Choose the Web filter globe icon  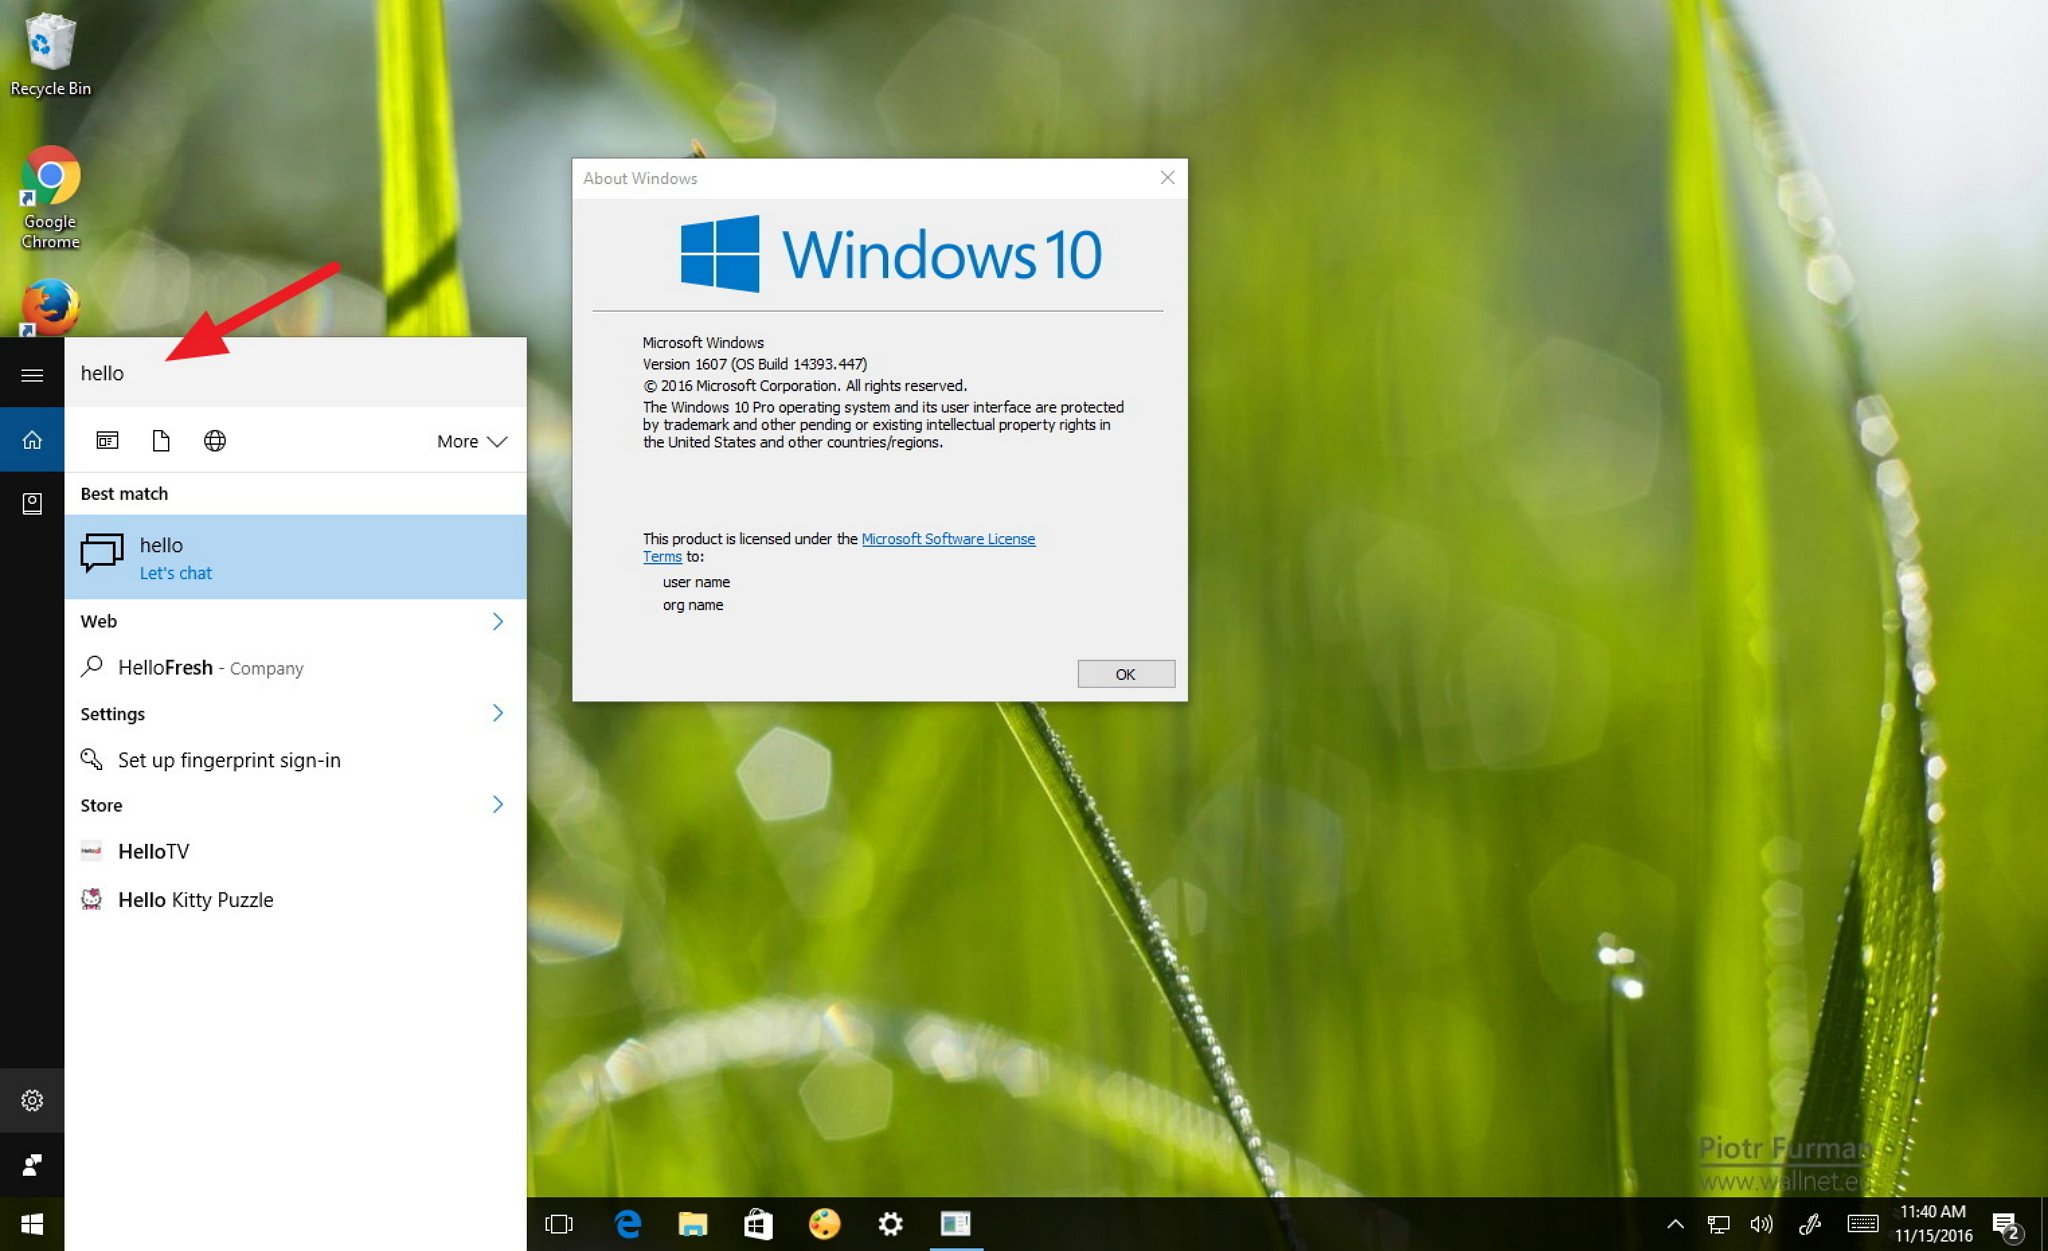(x=215, y=441)
